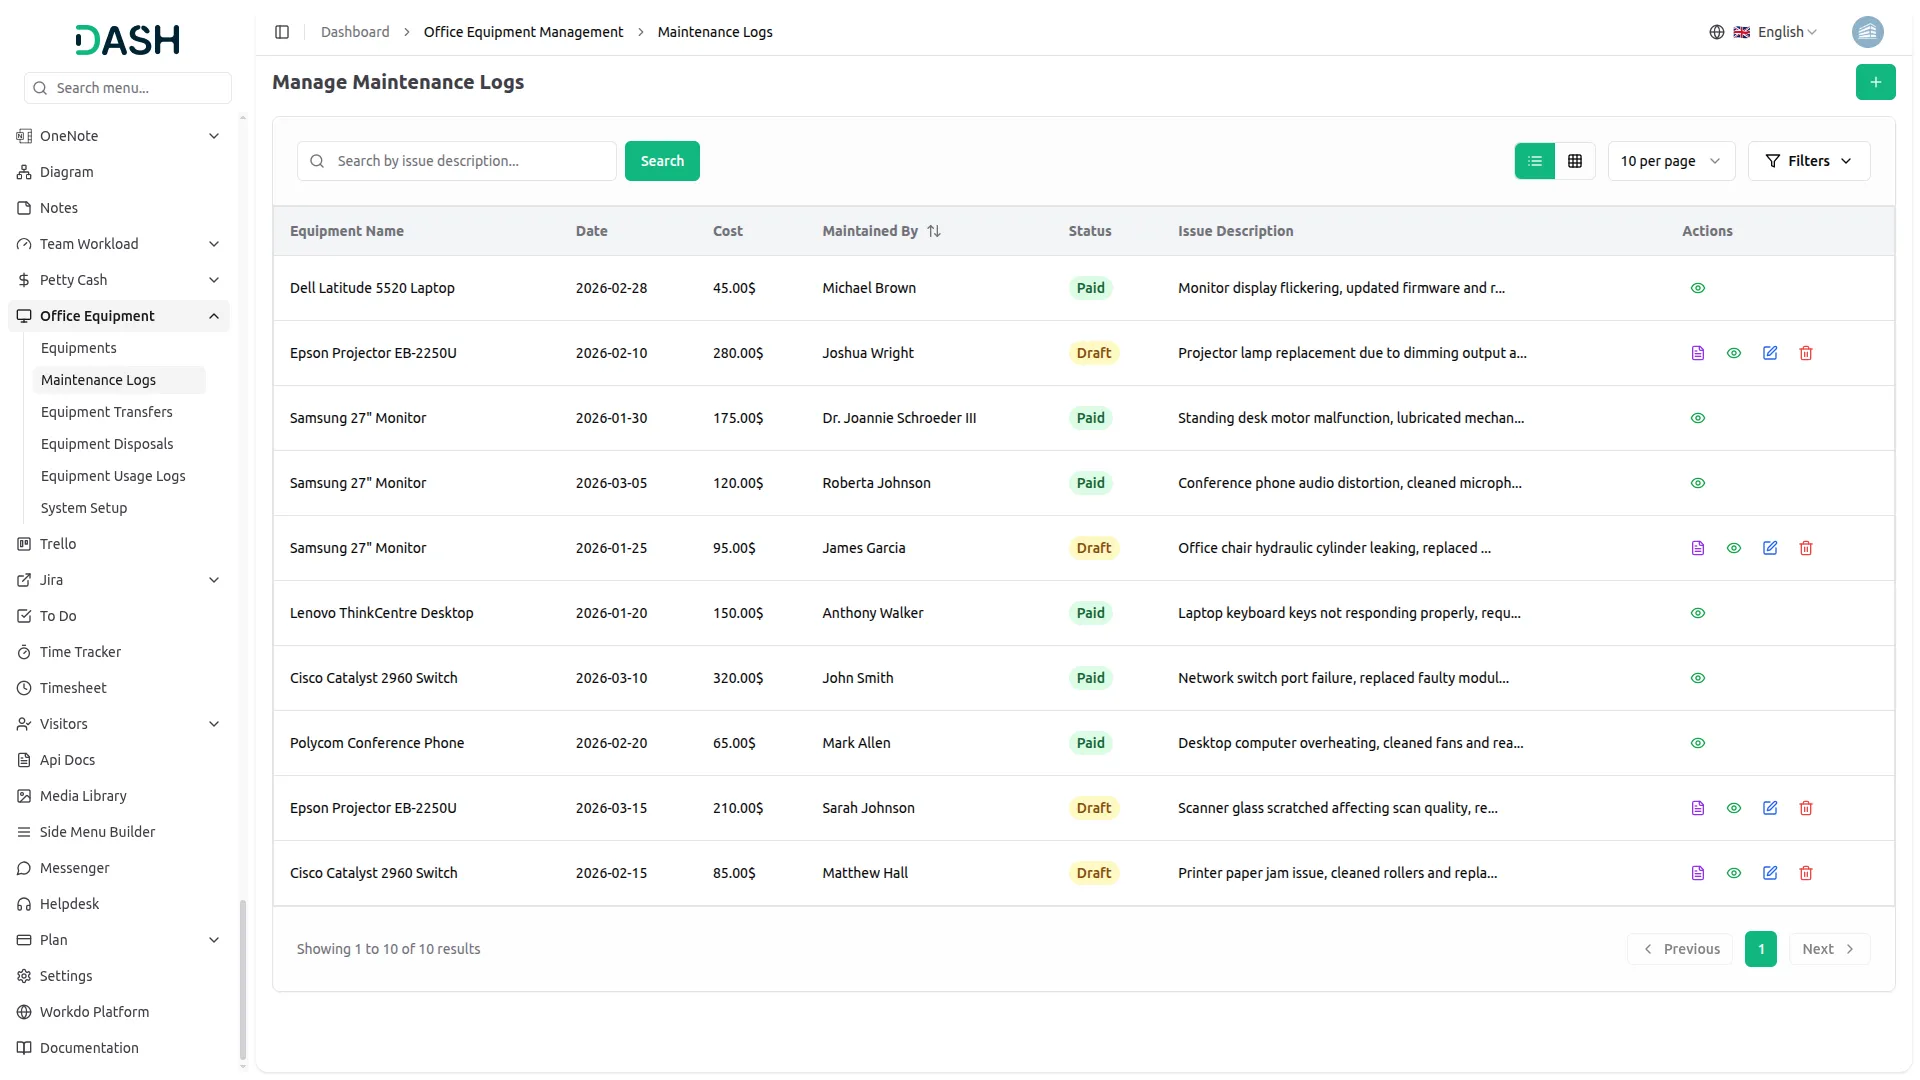
Task: Select the list view icon
Action: tap(1534, 161)
